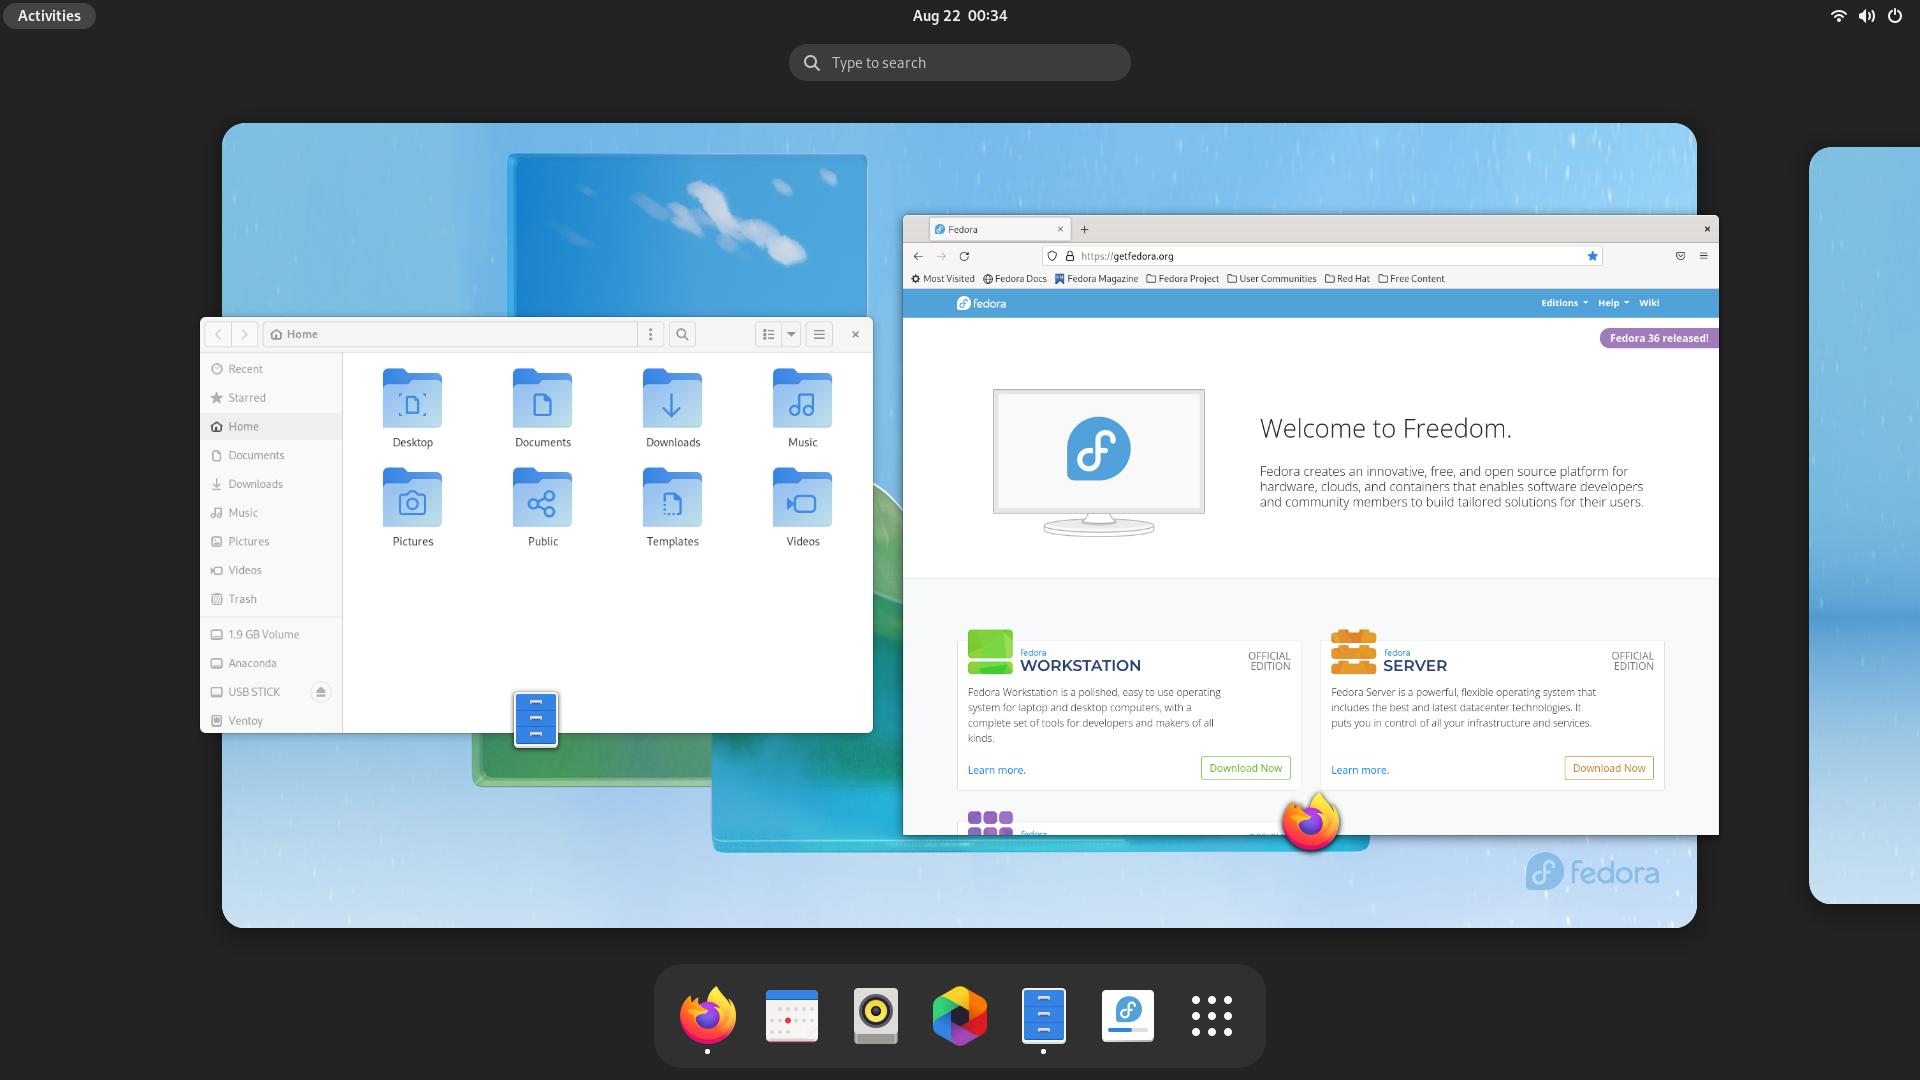Viewport: 1920px width, 1080px height.
Task: Select the Fedora tab in Firefox
Action: tap(1000, 229)
